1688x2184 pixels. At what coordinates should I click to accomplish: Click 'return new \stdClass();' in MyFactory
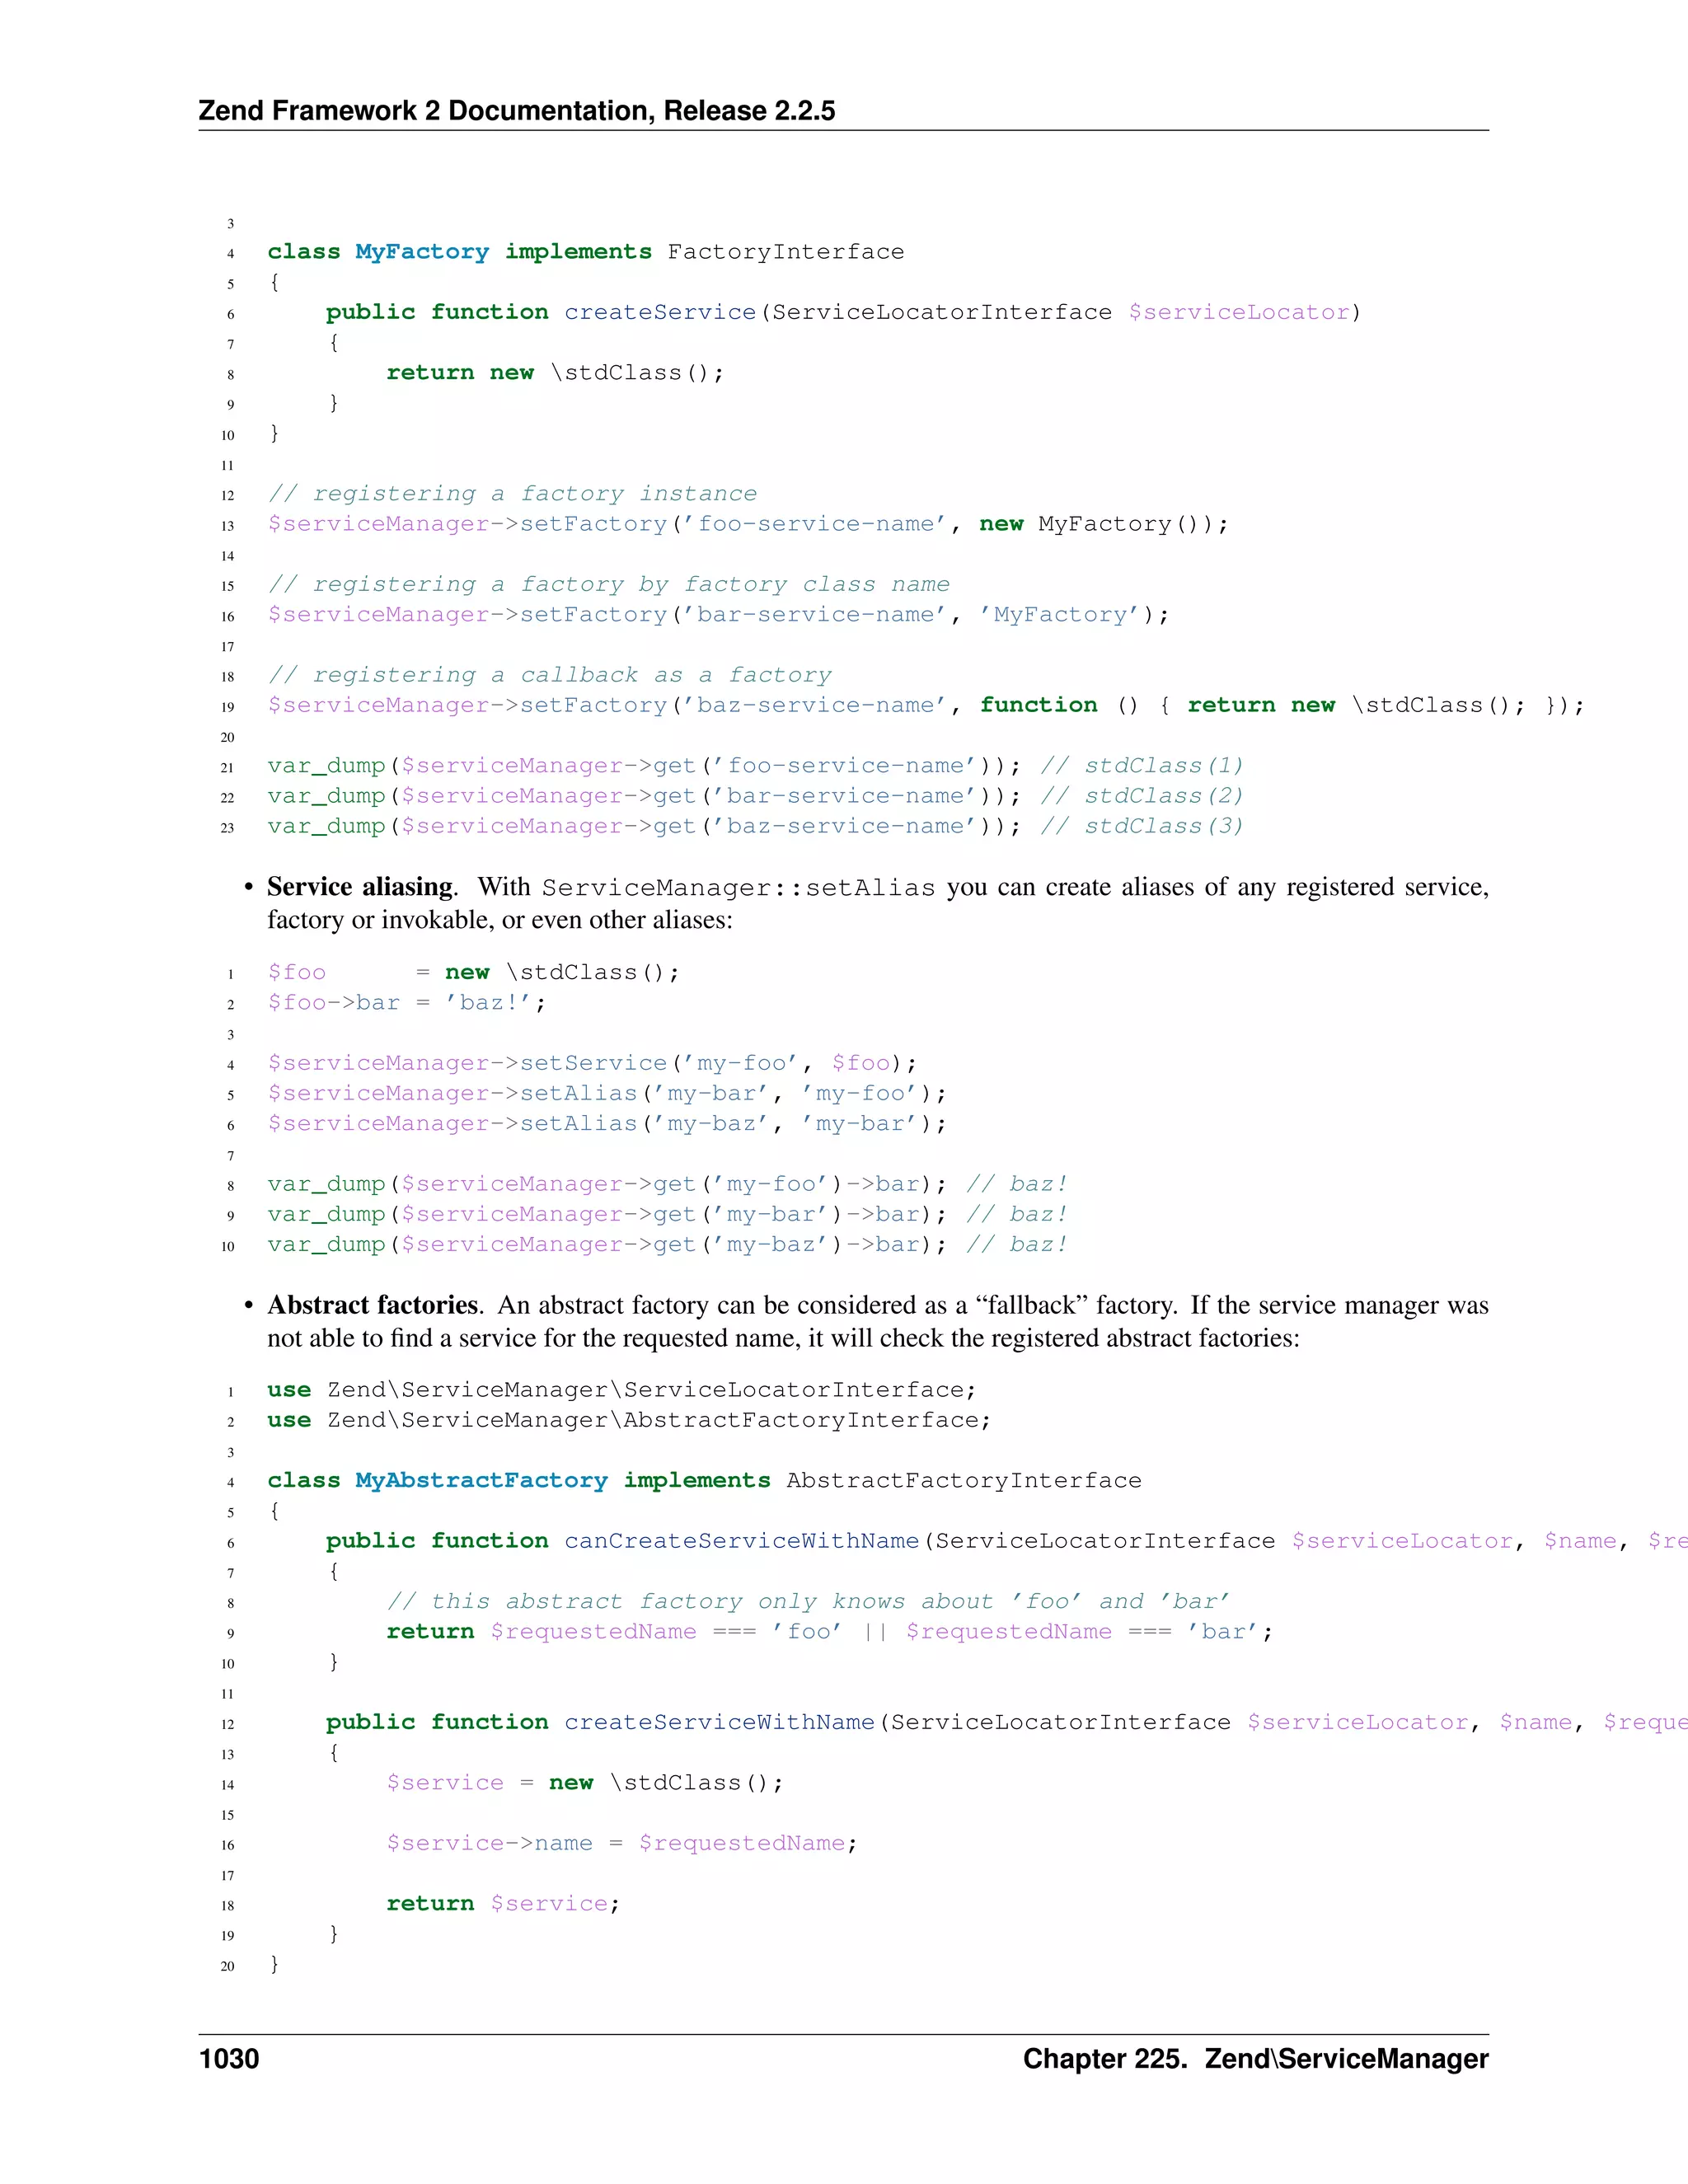point(555,373)
